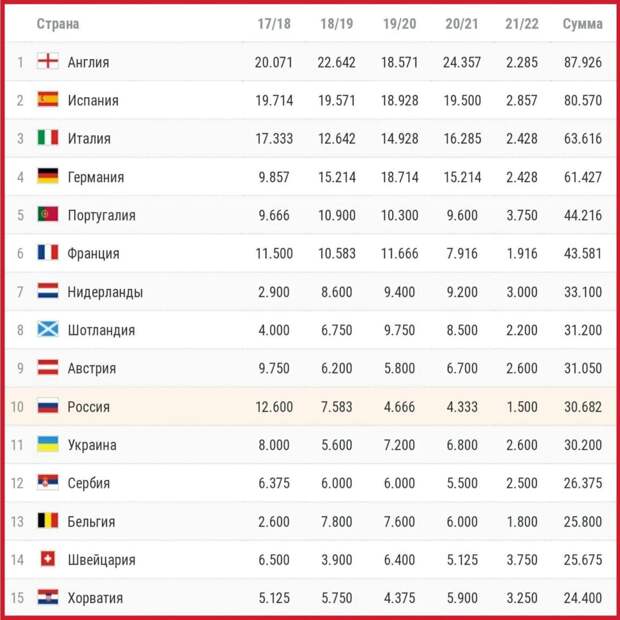
Task: Click the Germany flag icon
Action: (x=48, y=176)
